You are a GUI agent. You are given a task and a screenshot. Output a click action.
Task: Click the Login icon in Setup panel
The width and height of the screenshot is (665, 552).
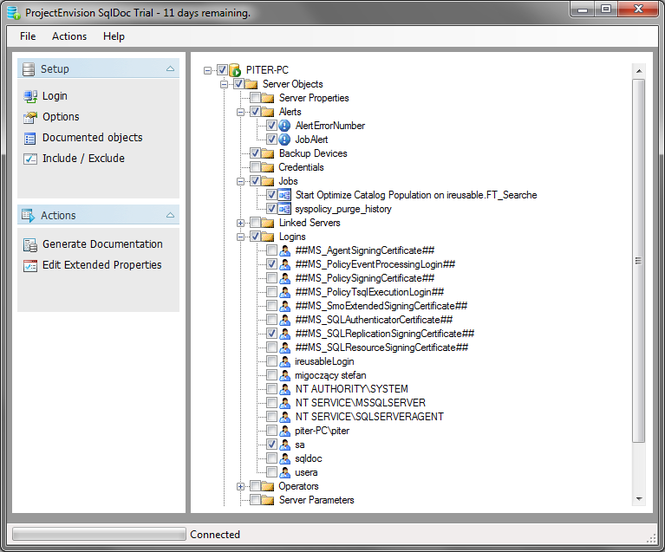click(30, 96)
